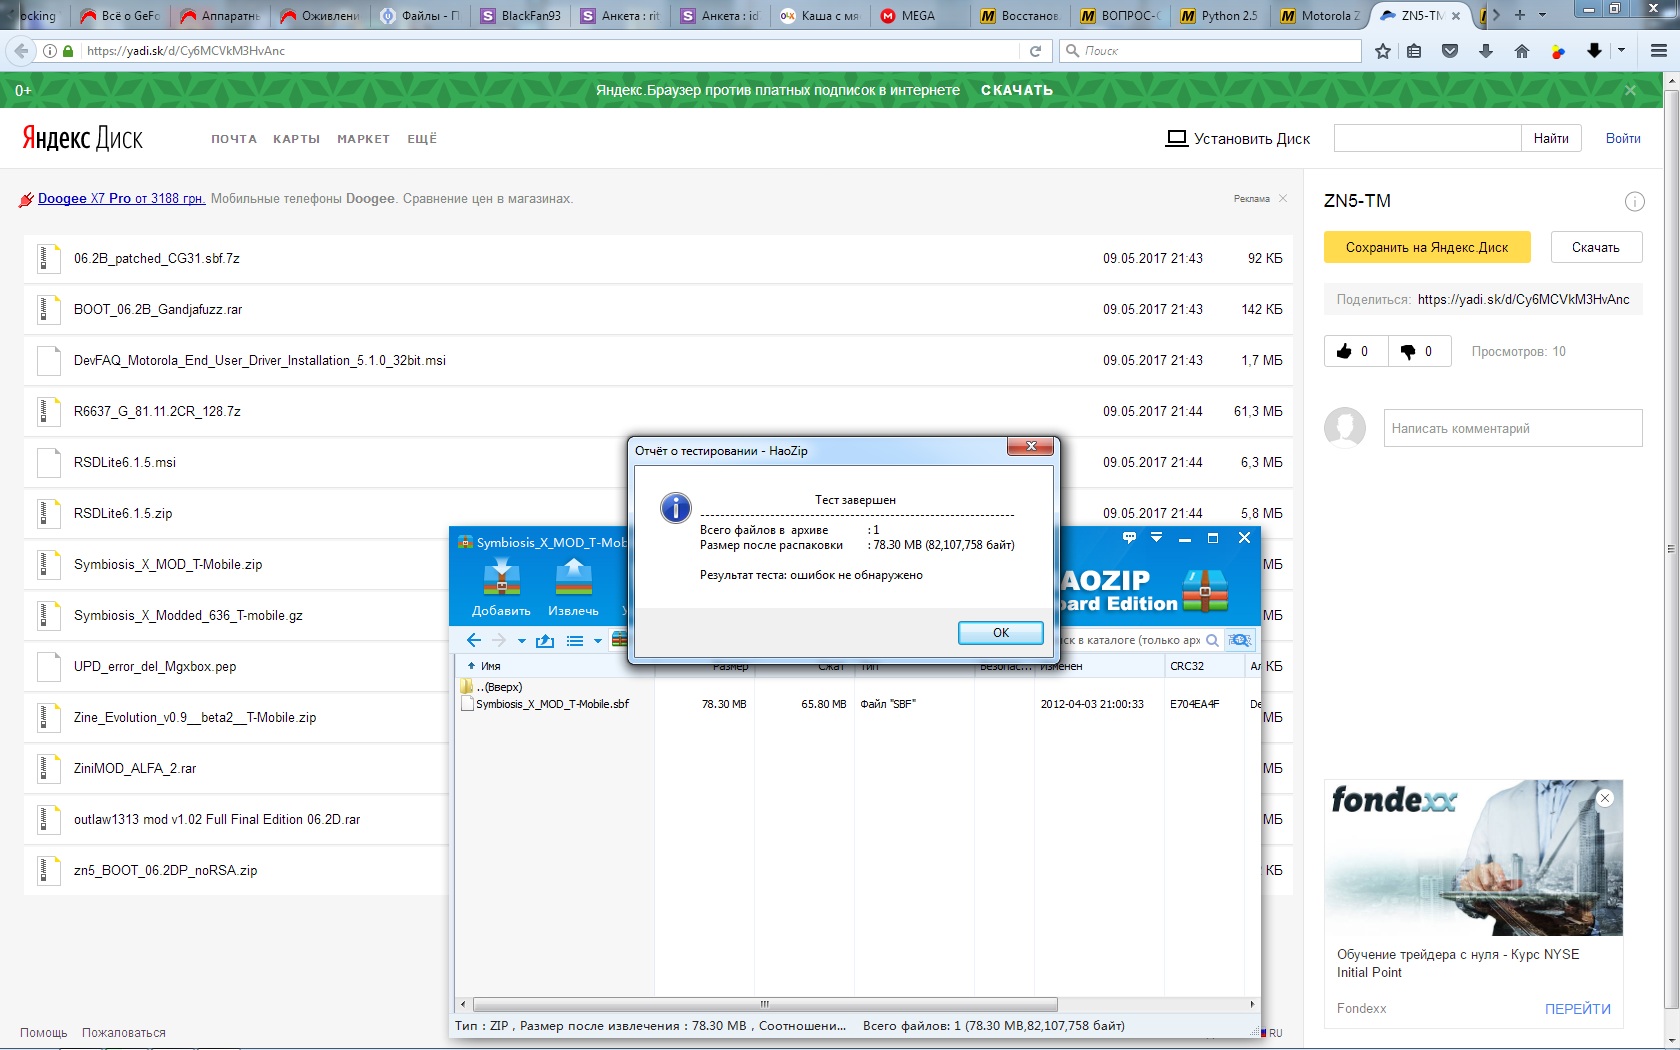This screenshot has width=1680, height=1050.
Task: Go back using HaoZip back arrow
Action: [x=474, y=640]
